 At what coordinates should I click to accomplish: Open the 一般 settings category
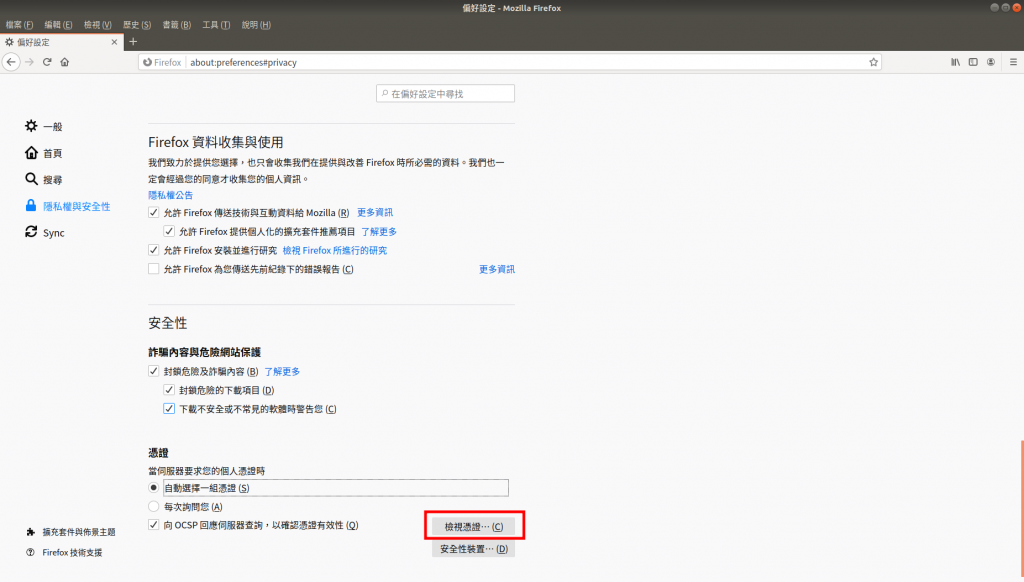44,126
